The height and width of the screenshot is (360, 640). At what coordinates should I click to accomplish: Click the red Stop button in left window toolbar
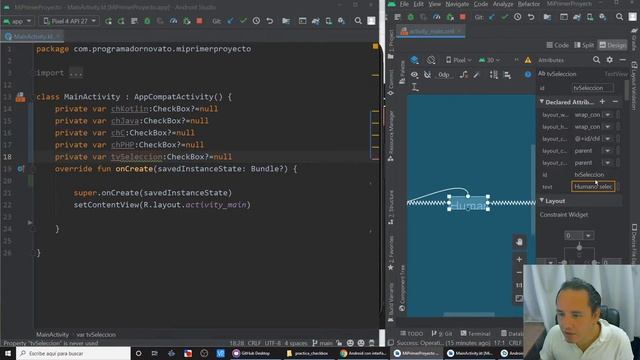coord(200,21)
